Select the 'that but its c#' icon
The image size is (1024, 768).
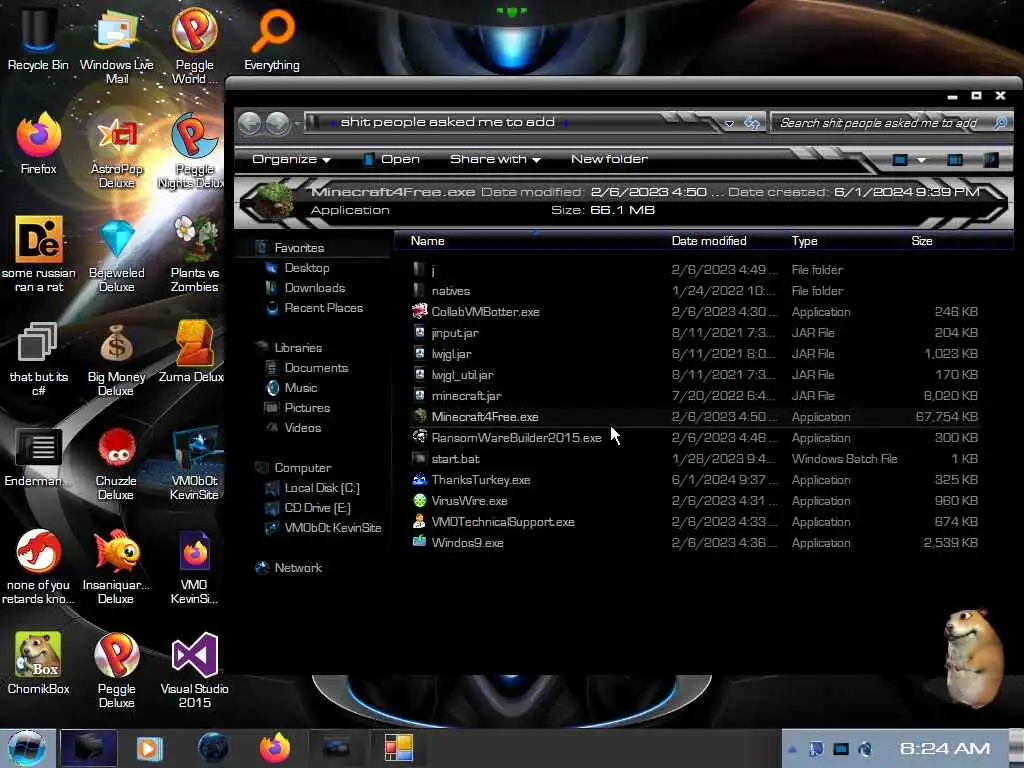(38, 358)
